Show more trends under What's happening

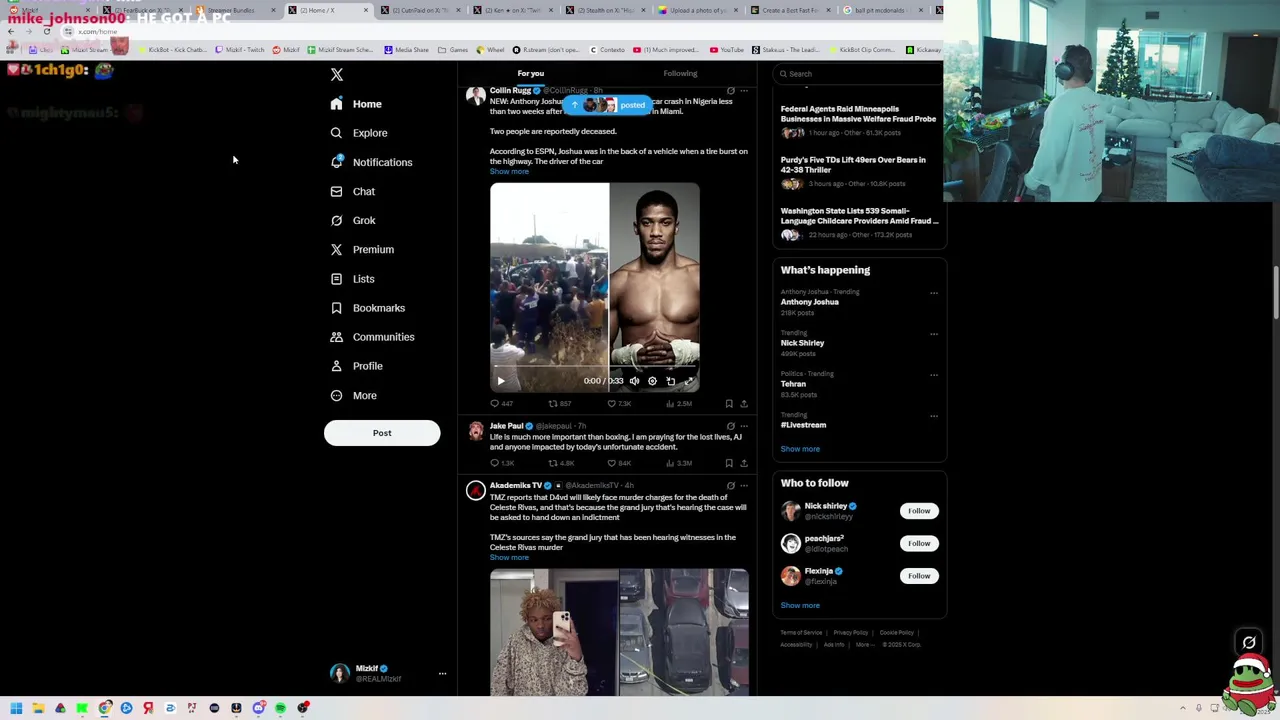pos(800,449)
